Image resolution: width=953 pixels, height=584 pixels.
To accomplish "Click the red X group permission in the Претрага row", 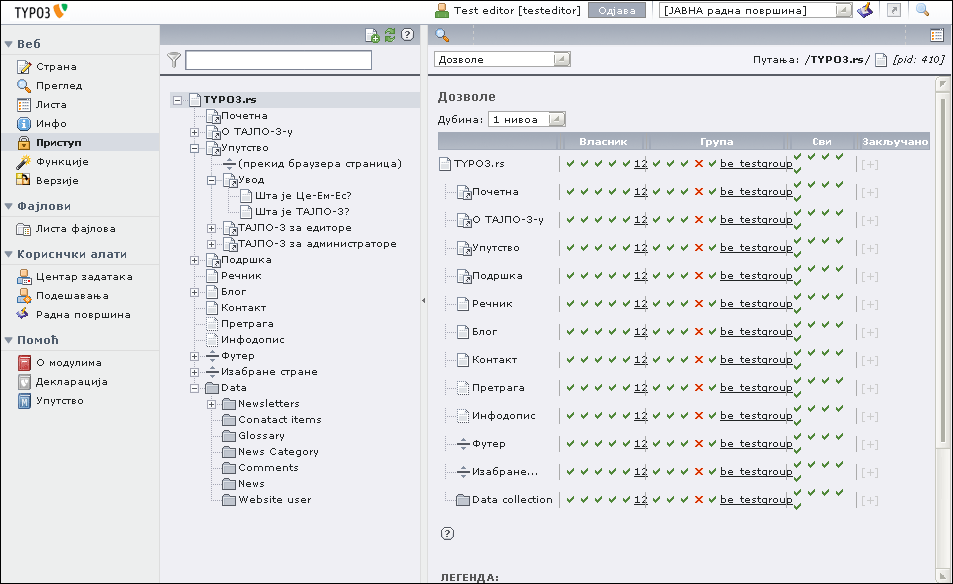I will (699, 388).
